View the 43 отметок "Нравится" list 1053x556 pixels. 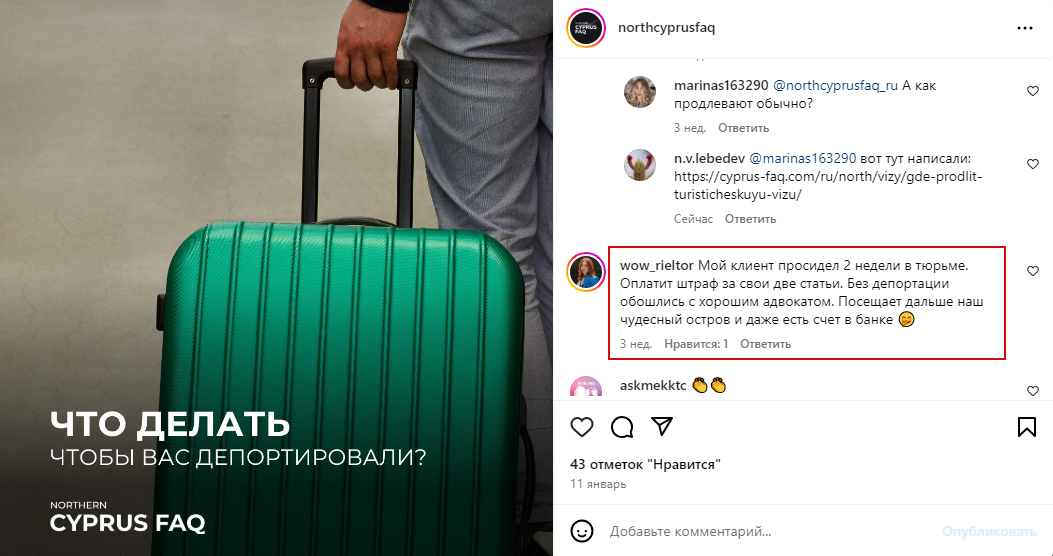(x=645, y=464)
